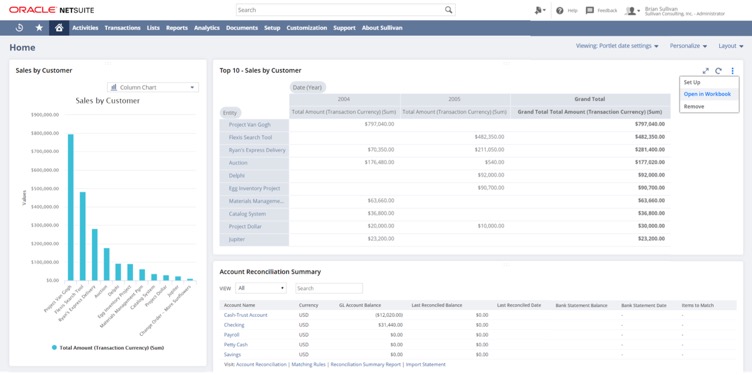Screen dimensions: 752x375
Task: Click the 2005 column header
Action: click(455, 99)
